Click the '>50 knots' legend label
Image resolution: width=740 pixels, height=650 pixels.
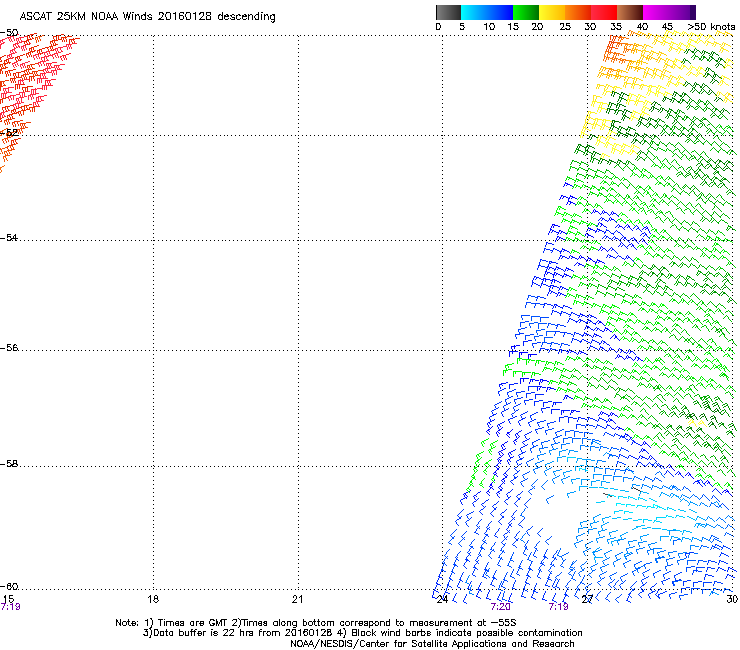(711, 27)
